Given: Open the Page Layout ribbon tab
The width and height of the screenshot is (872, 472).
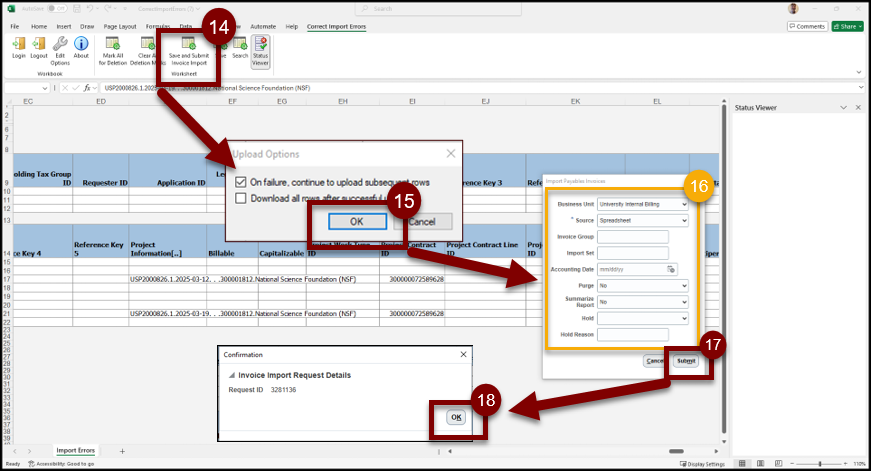Looking at the screenshot, I should coord(120,25).
